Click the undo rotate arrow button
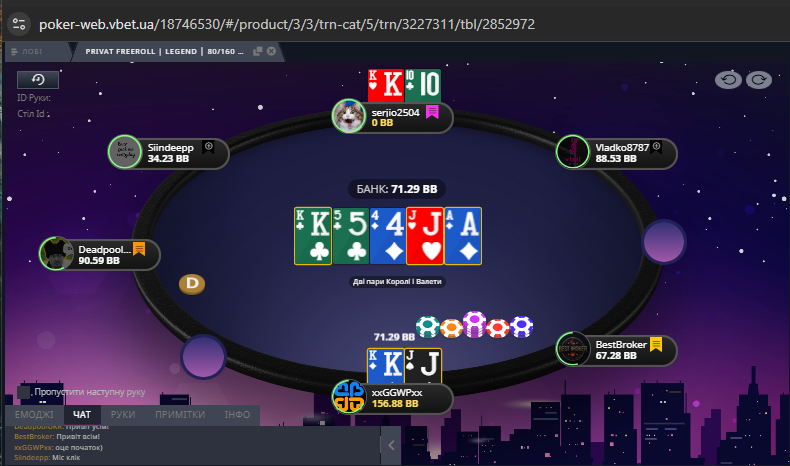 pyautogui.click(x=728, y=80)
